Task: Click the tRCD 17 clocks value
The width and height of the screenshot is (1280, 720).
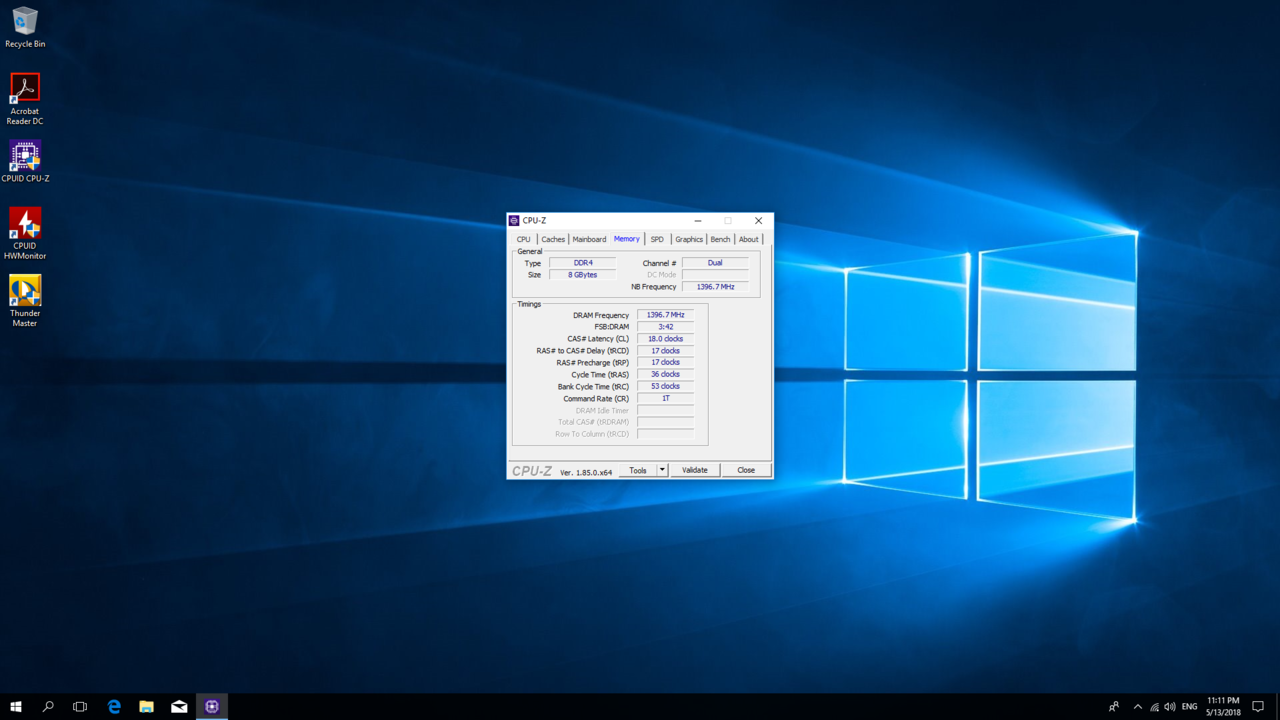Action: tap(665, 351)
